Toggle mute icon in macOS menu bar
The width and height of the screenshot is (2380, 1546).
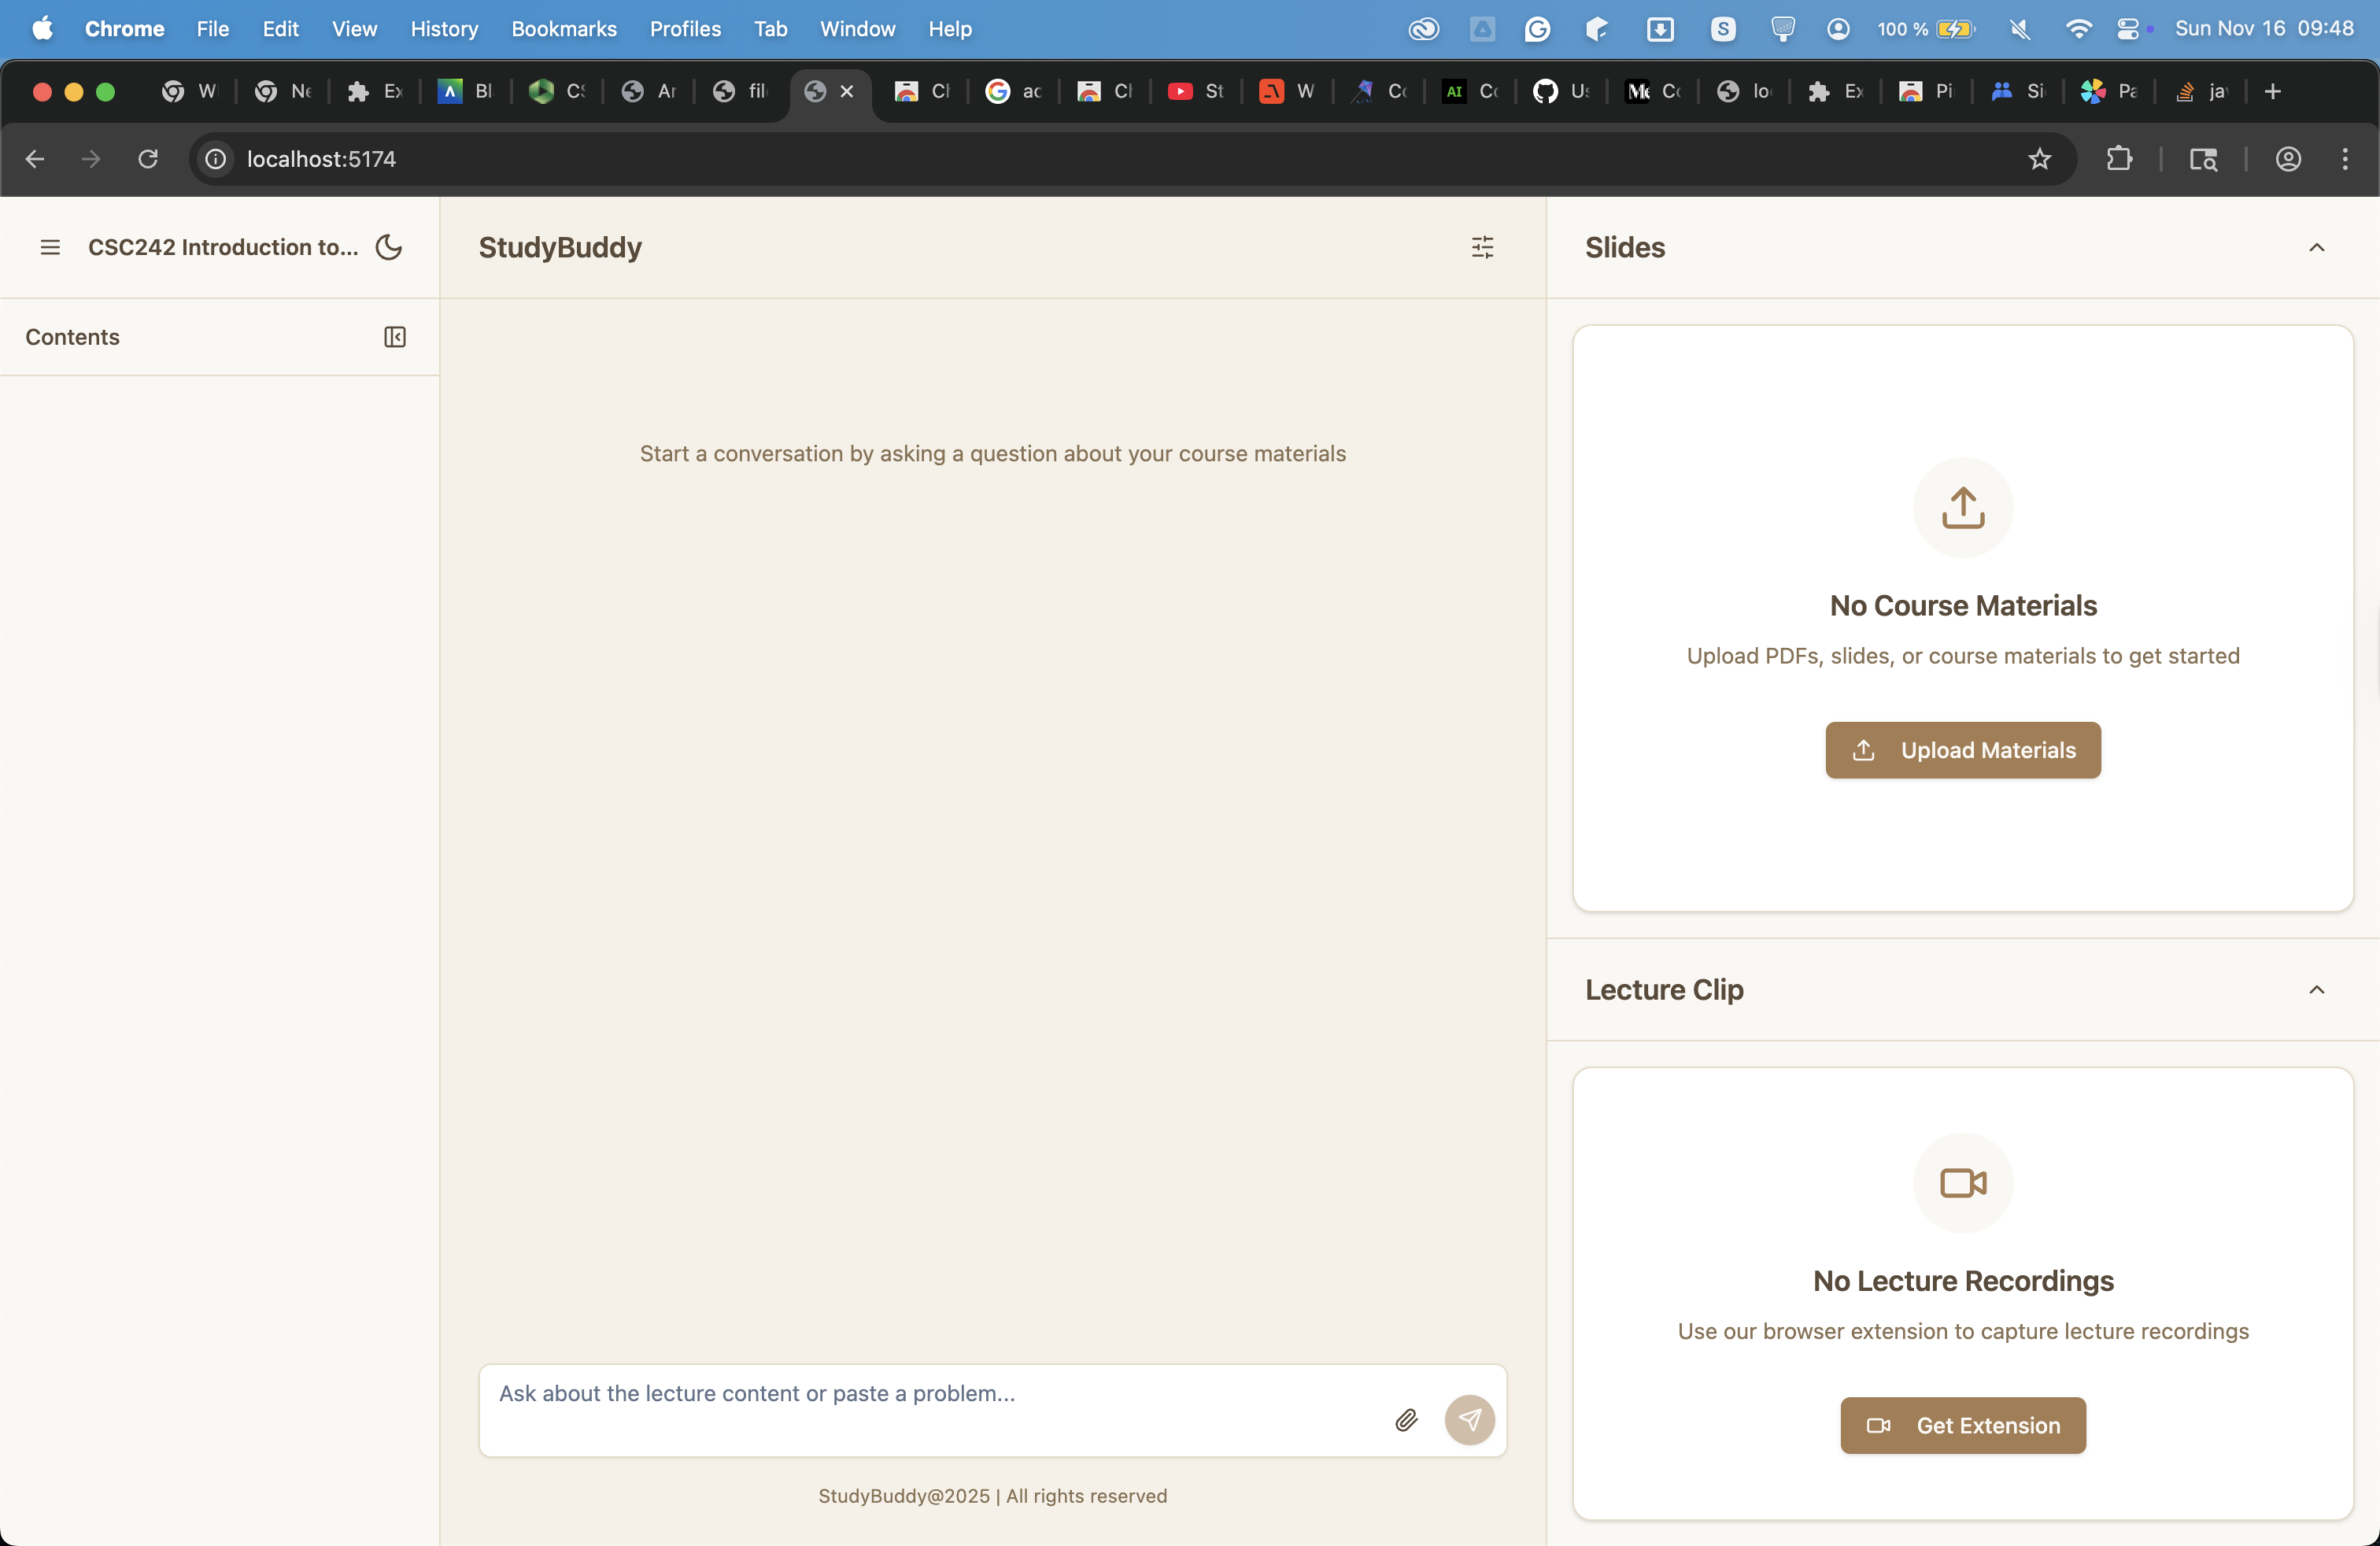coord(2019,29)
